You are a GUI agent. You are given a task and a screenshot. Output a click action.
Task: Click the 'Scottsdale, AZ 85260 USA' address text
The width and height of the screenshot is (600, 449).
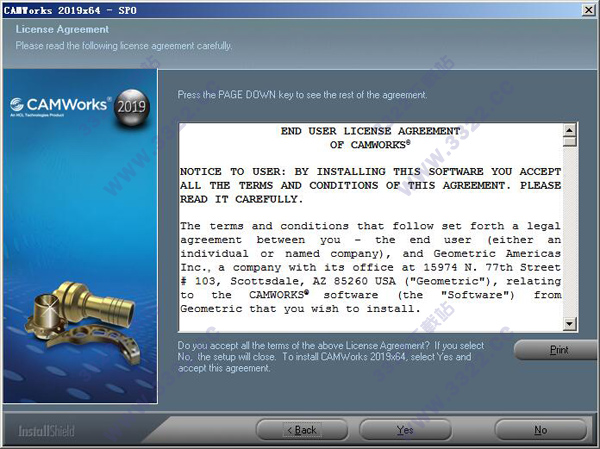[x=313, y=281]
